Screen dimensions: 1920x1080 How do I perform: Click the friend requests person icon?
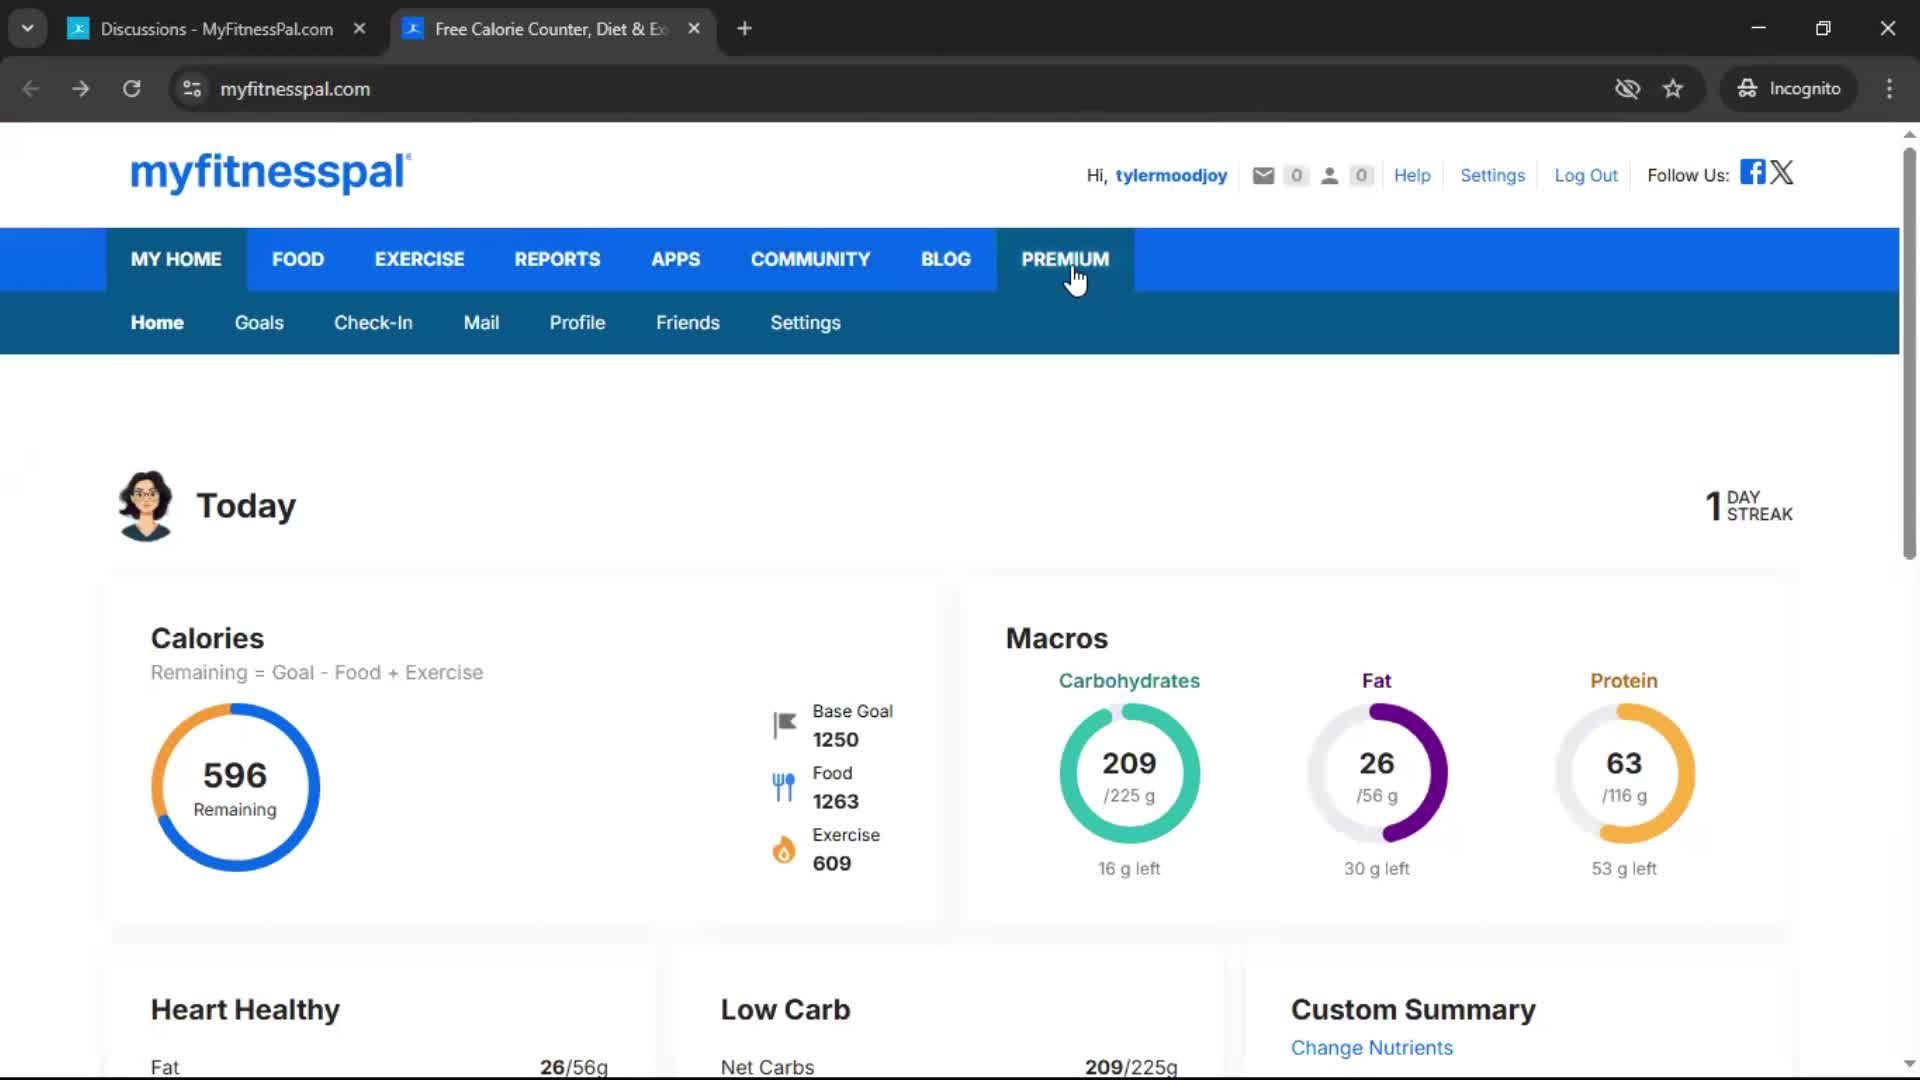1329,176
